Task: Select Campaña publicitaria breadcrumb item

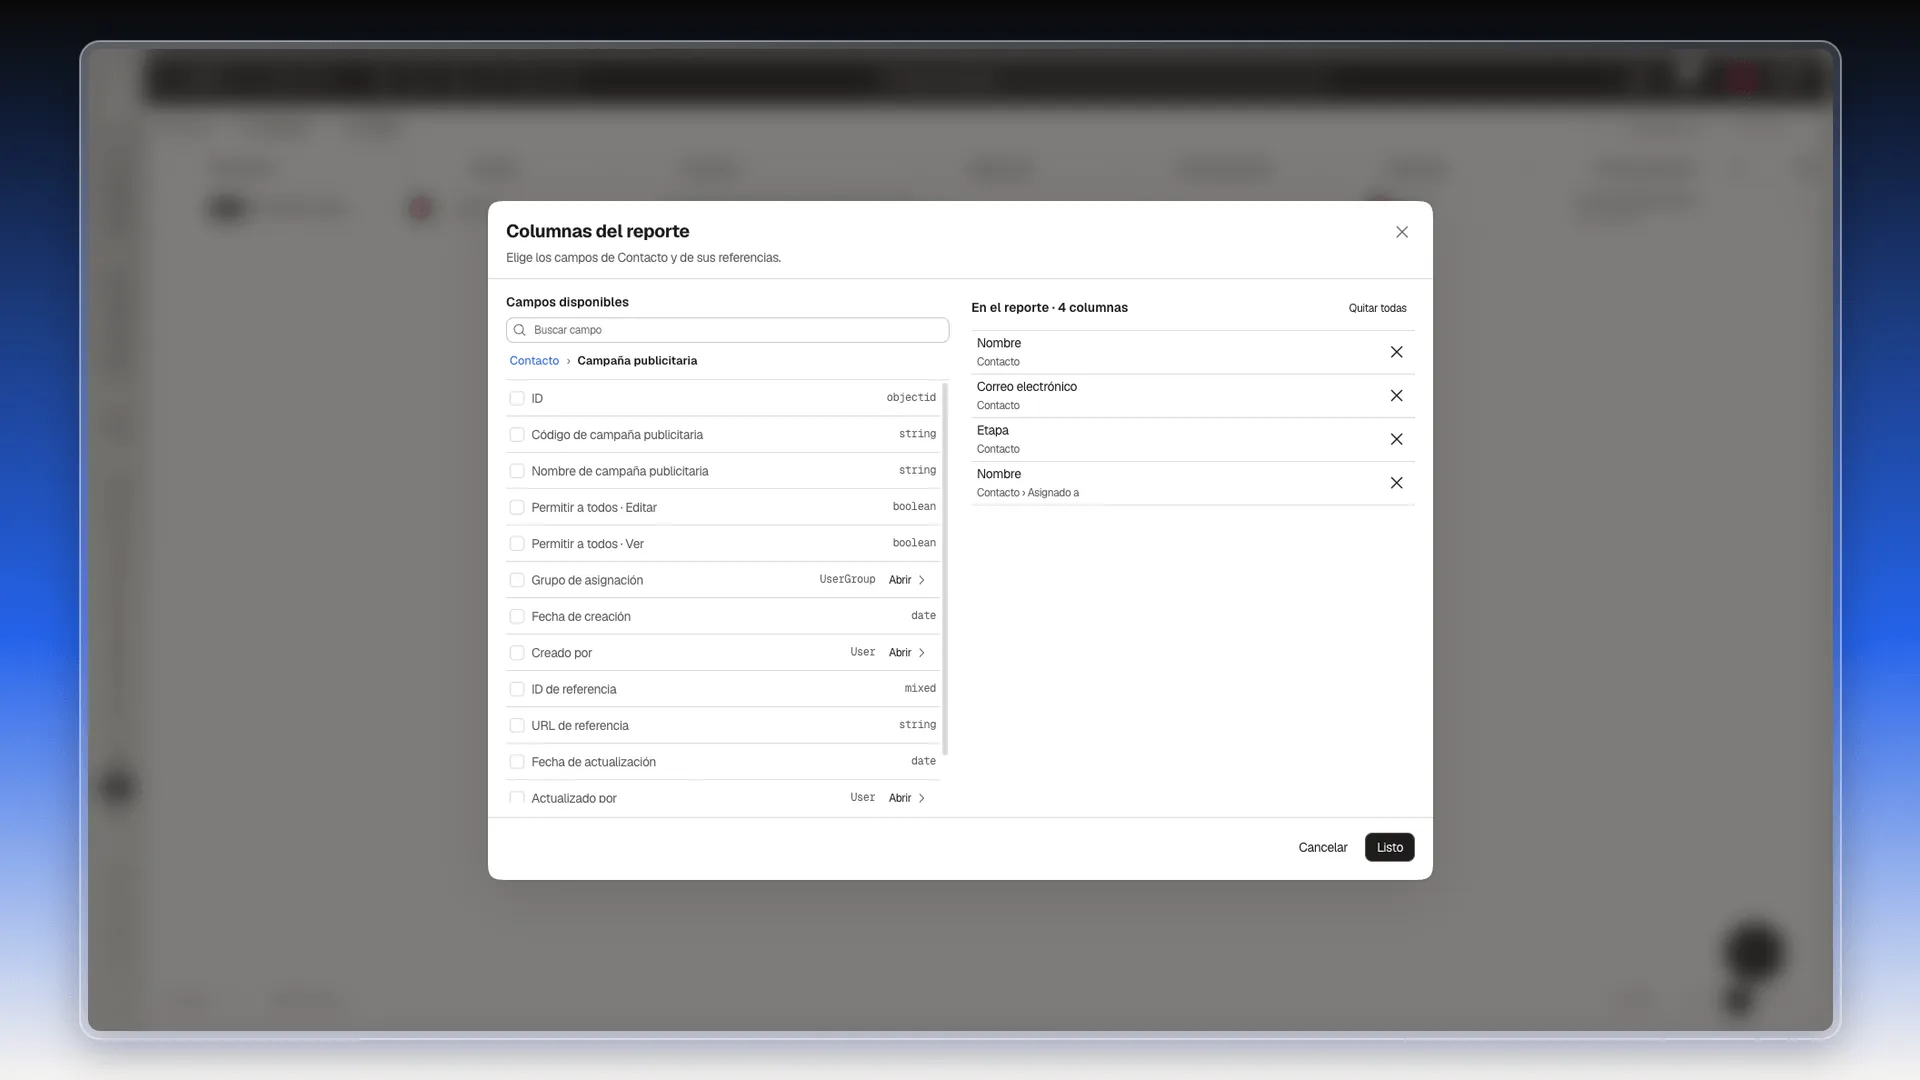Action: point(637,361)
